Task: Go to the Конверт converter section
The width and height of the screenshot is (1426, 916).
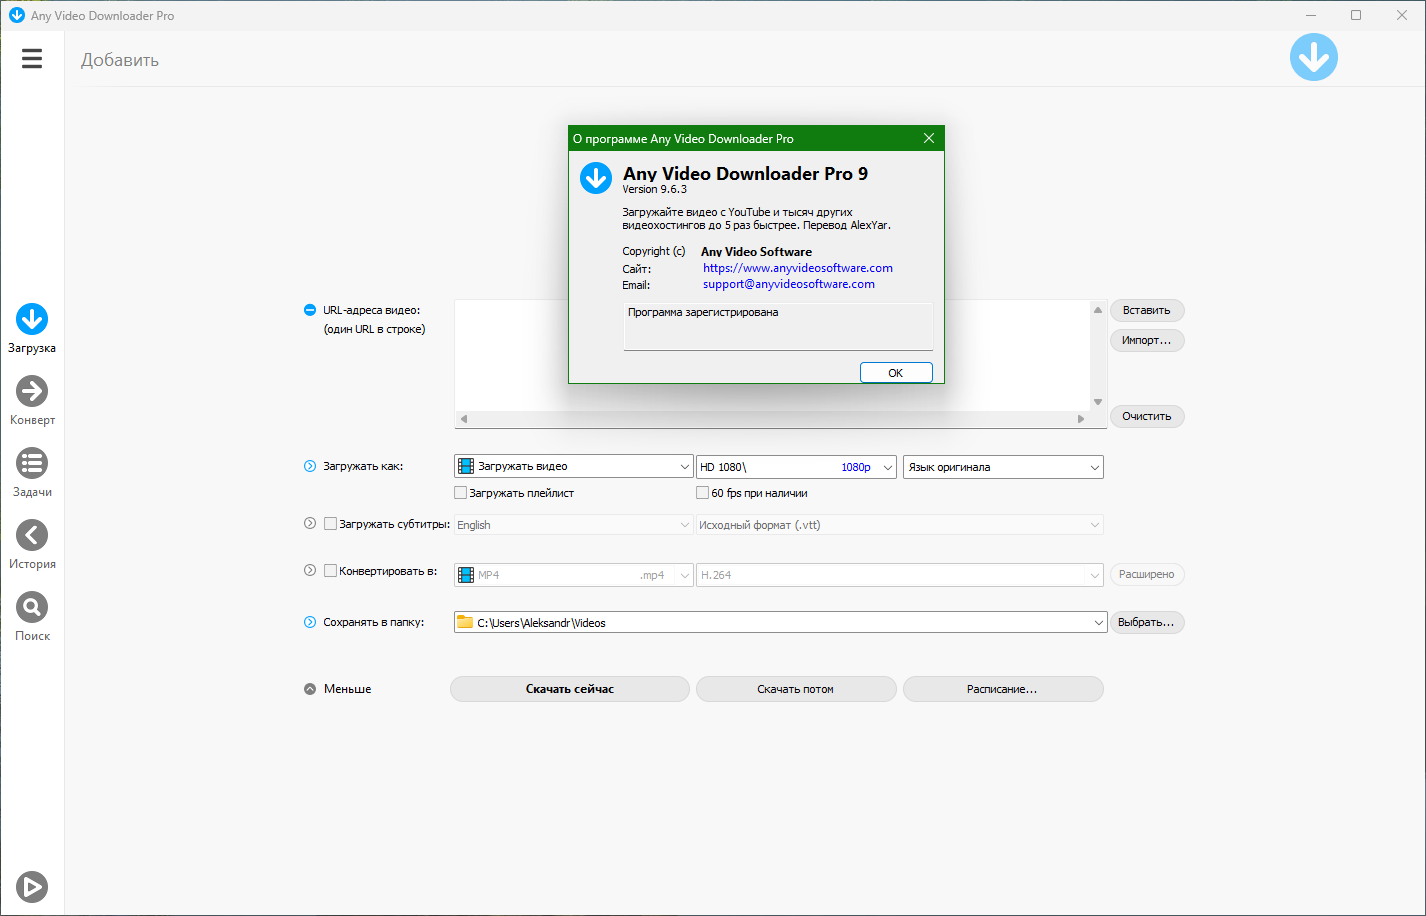Action: 32,401
